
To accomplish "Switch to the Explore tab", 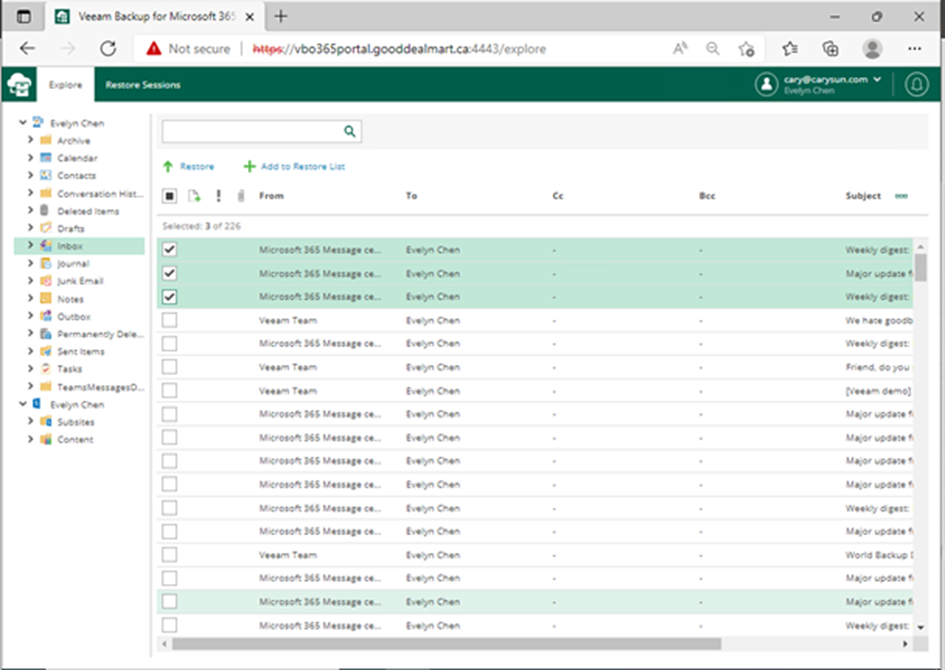I will click(66, 85).
